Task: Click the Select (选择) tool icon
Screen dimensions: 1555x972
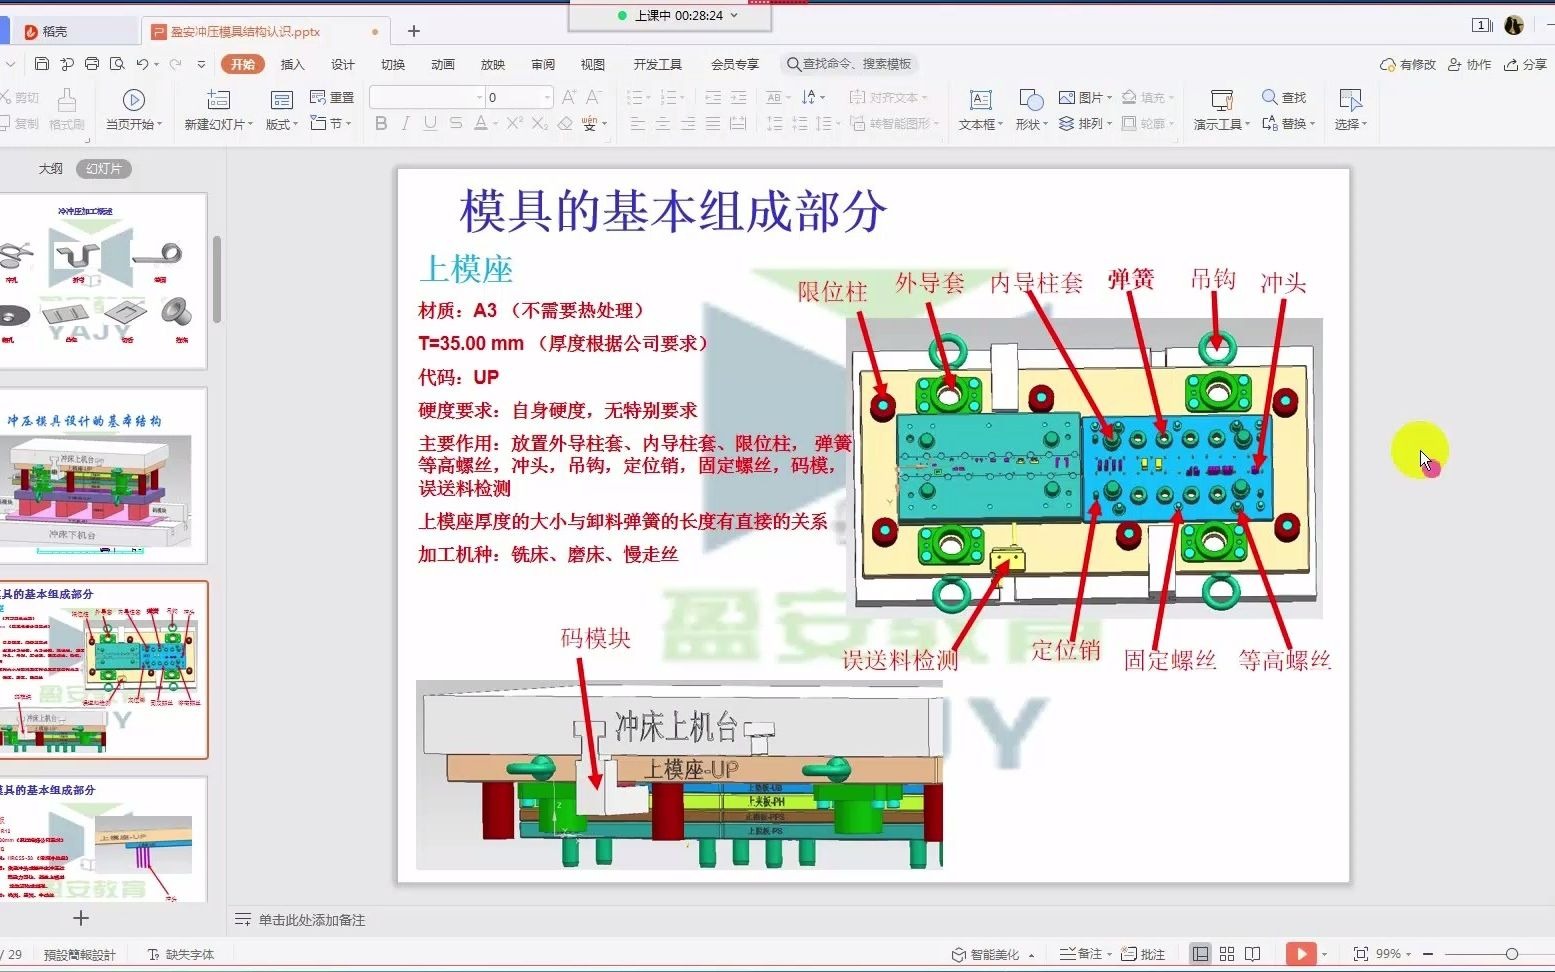Action: click(x=1351, y=100)
